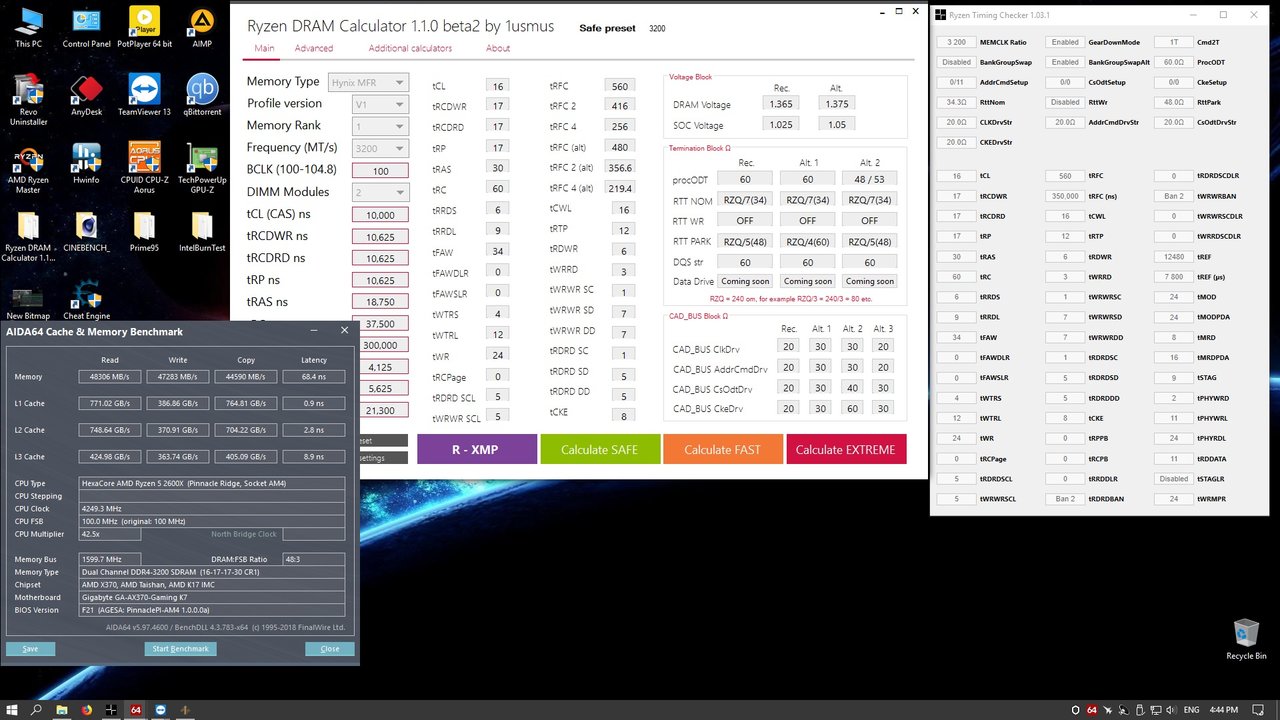Open the Control Panel desktop shortcut
This screenshot has width=1280, height=720.
pyautogui.click(x=87, y=28)
